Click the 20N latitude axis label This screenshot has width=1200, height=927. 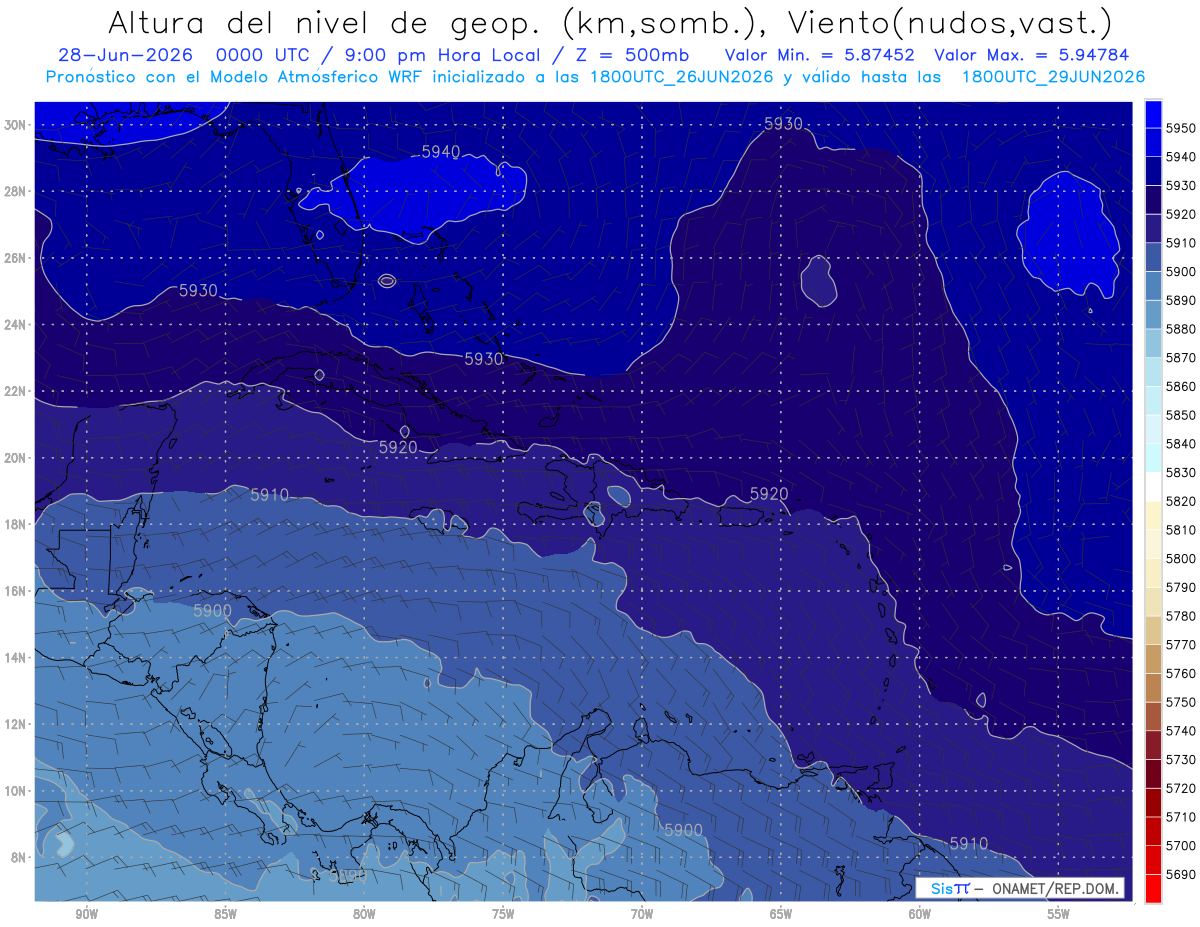click(14, 458)
